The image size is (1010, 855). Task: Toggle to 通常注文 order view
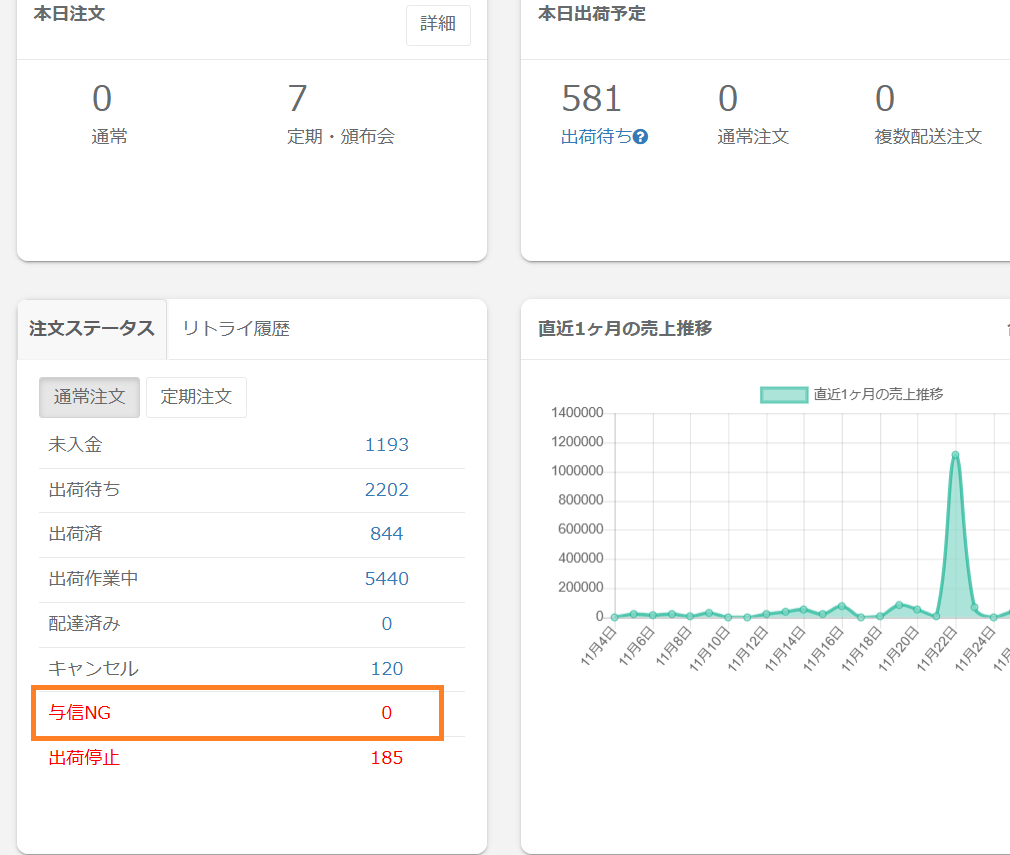pyautogui.click(x=89, y=397)
